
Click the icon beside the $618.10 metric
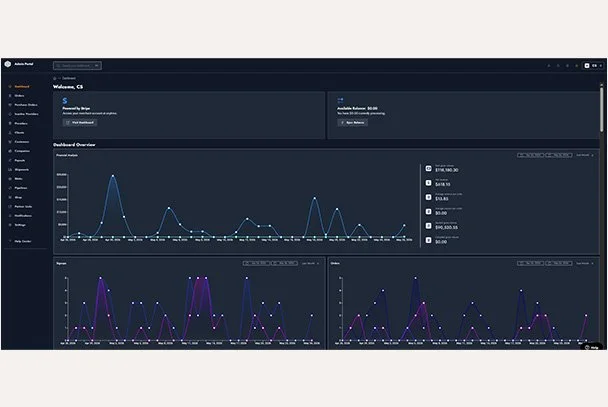(428, 183)
